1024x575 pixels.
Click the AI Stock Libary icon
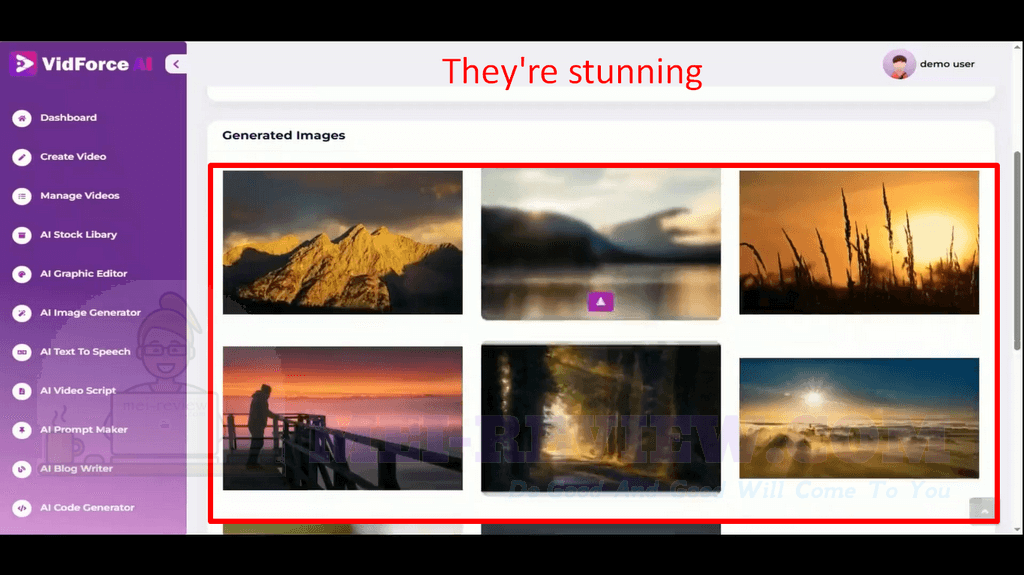coord(22,235)
